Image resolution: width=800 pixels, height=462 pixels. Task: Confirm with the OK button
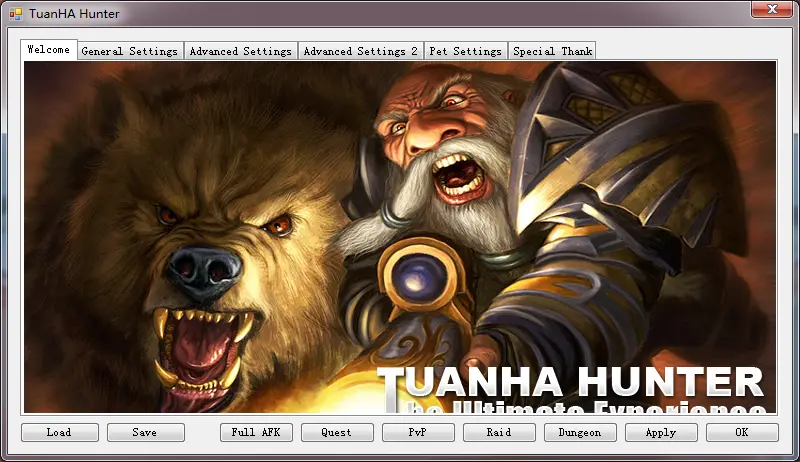click(742, 433)
